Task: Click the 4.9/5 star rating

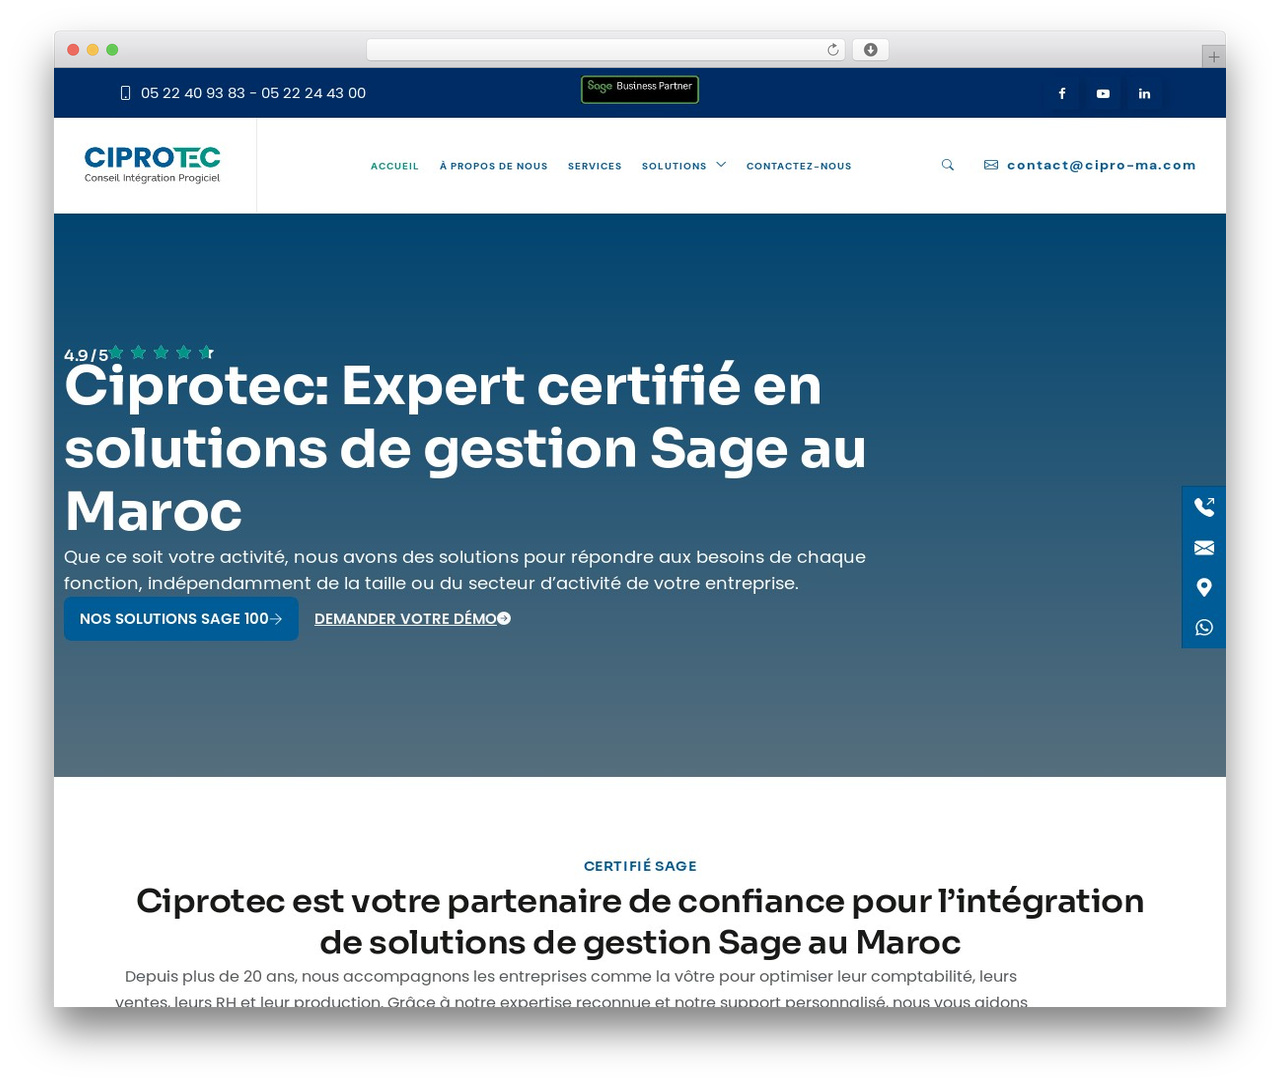Action: [x=139, y=353]
